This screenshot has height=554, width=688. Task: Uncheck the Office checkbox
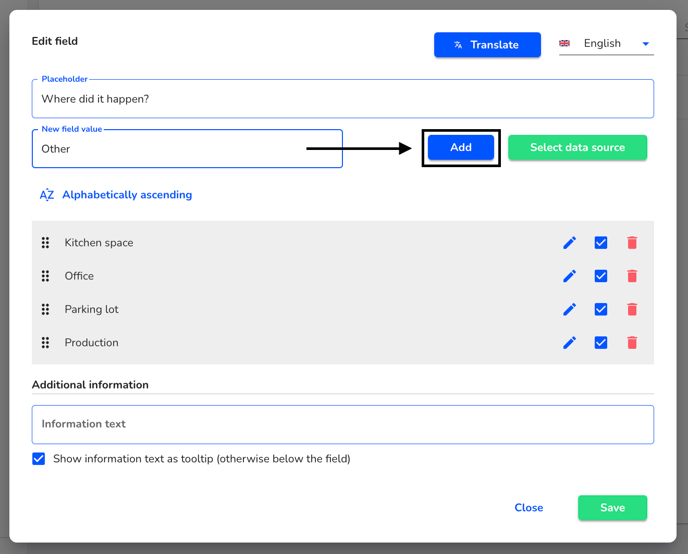pyautogui.click(x=601, y=276)
